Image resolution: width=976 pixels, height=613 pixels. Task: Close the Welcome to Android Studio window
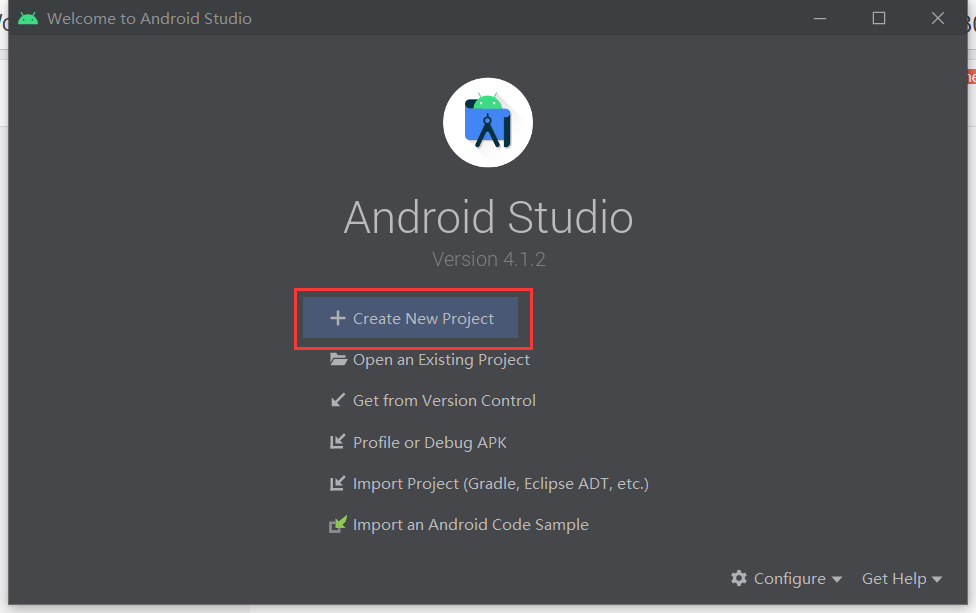pyautogui.click(x=937, y=18)
